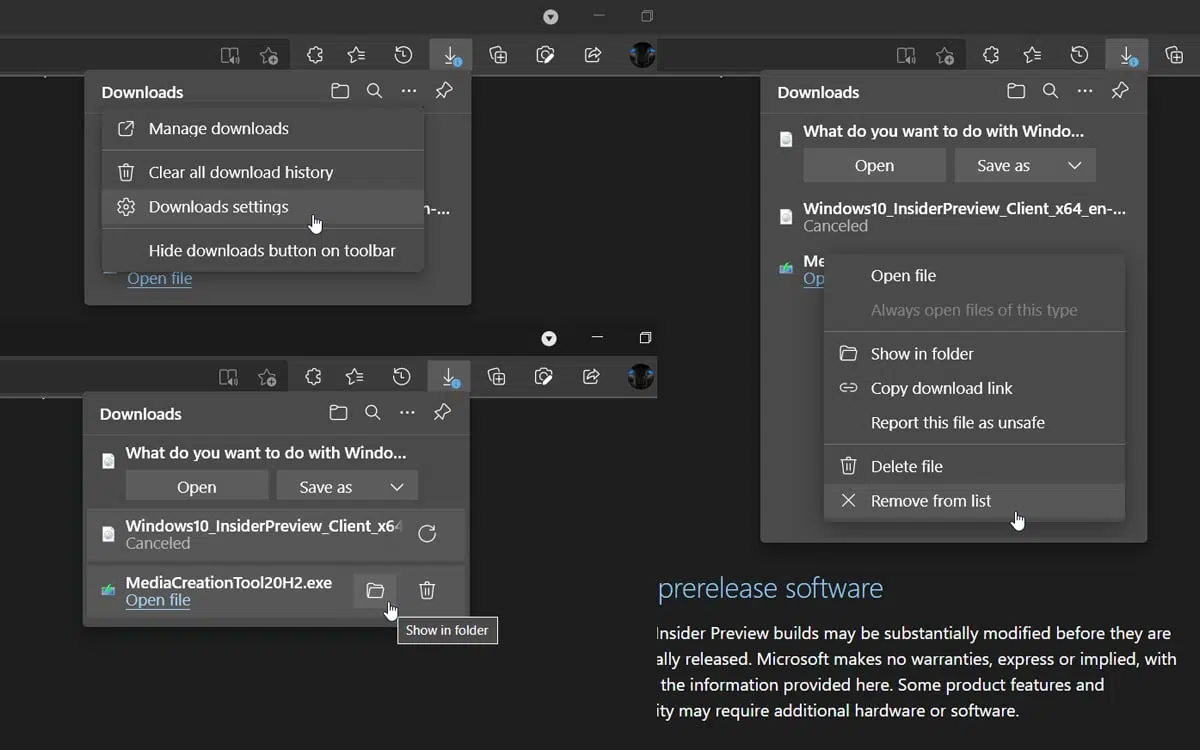The height and width of the screenshot is (750, 1200).
Task: Open Downloads settings from the more options menu
Action: click(263, 207)
